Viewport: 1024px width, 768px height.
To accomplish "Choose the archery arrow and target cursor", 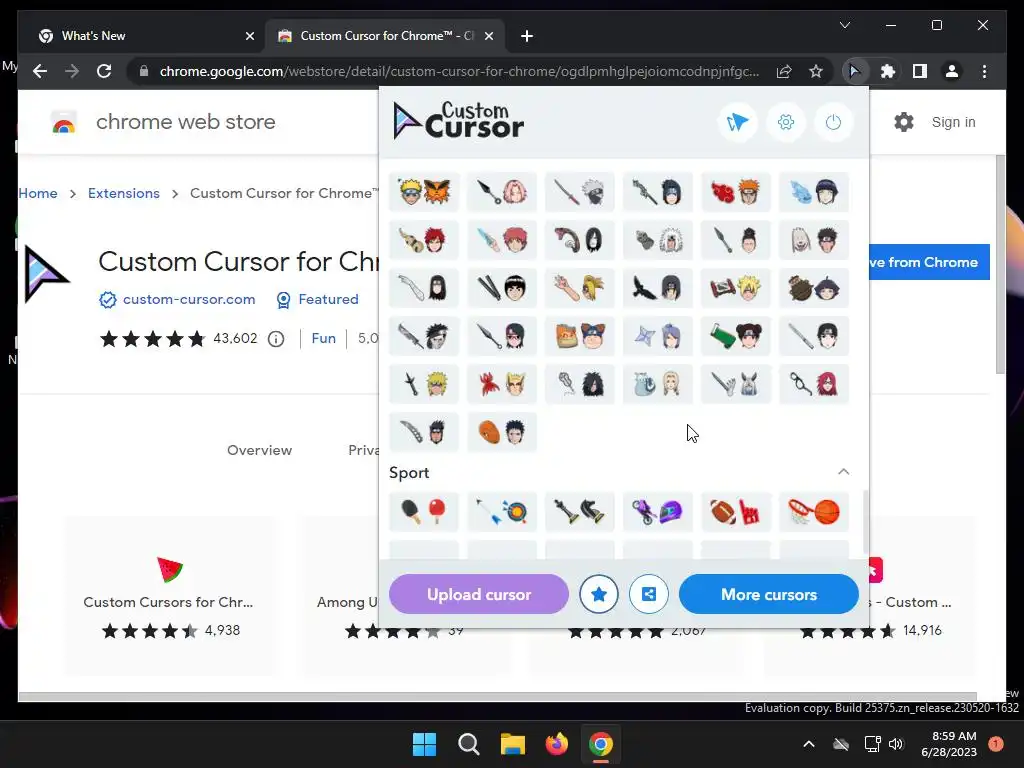I will click(502, 511).
